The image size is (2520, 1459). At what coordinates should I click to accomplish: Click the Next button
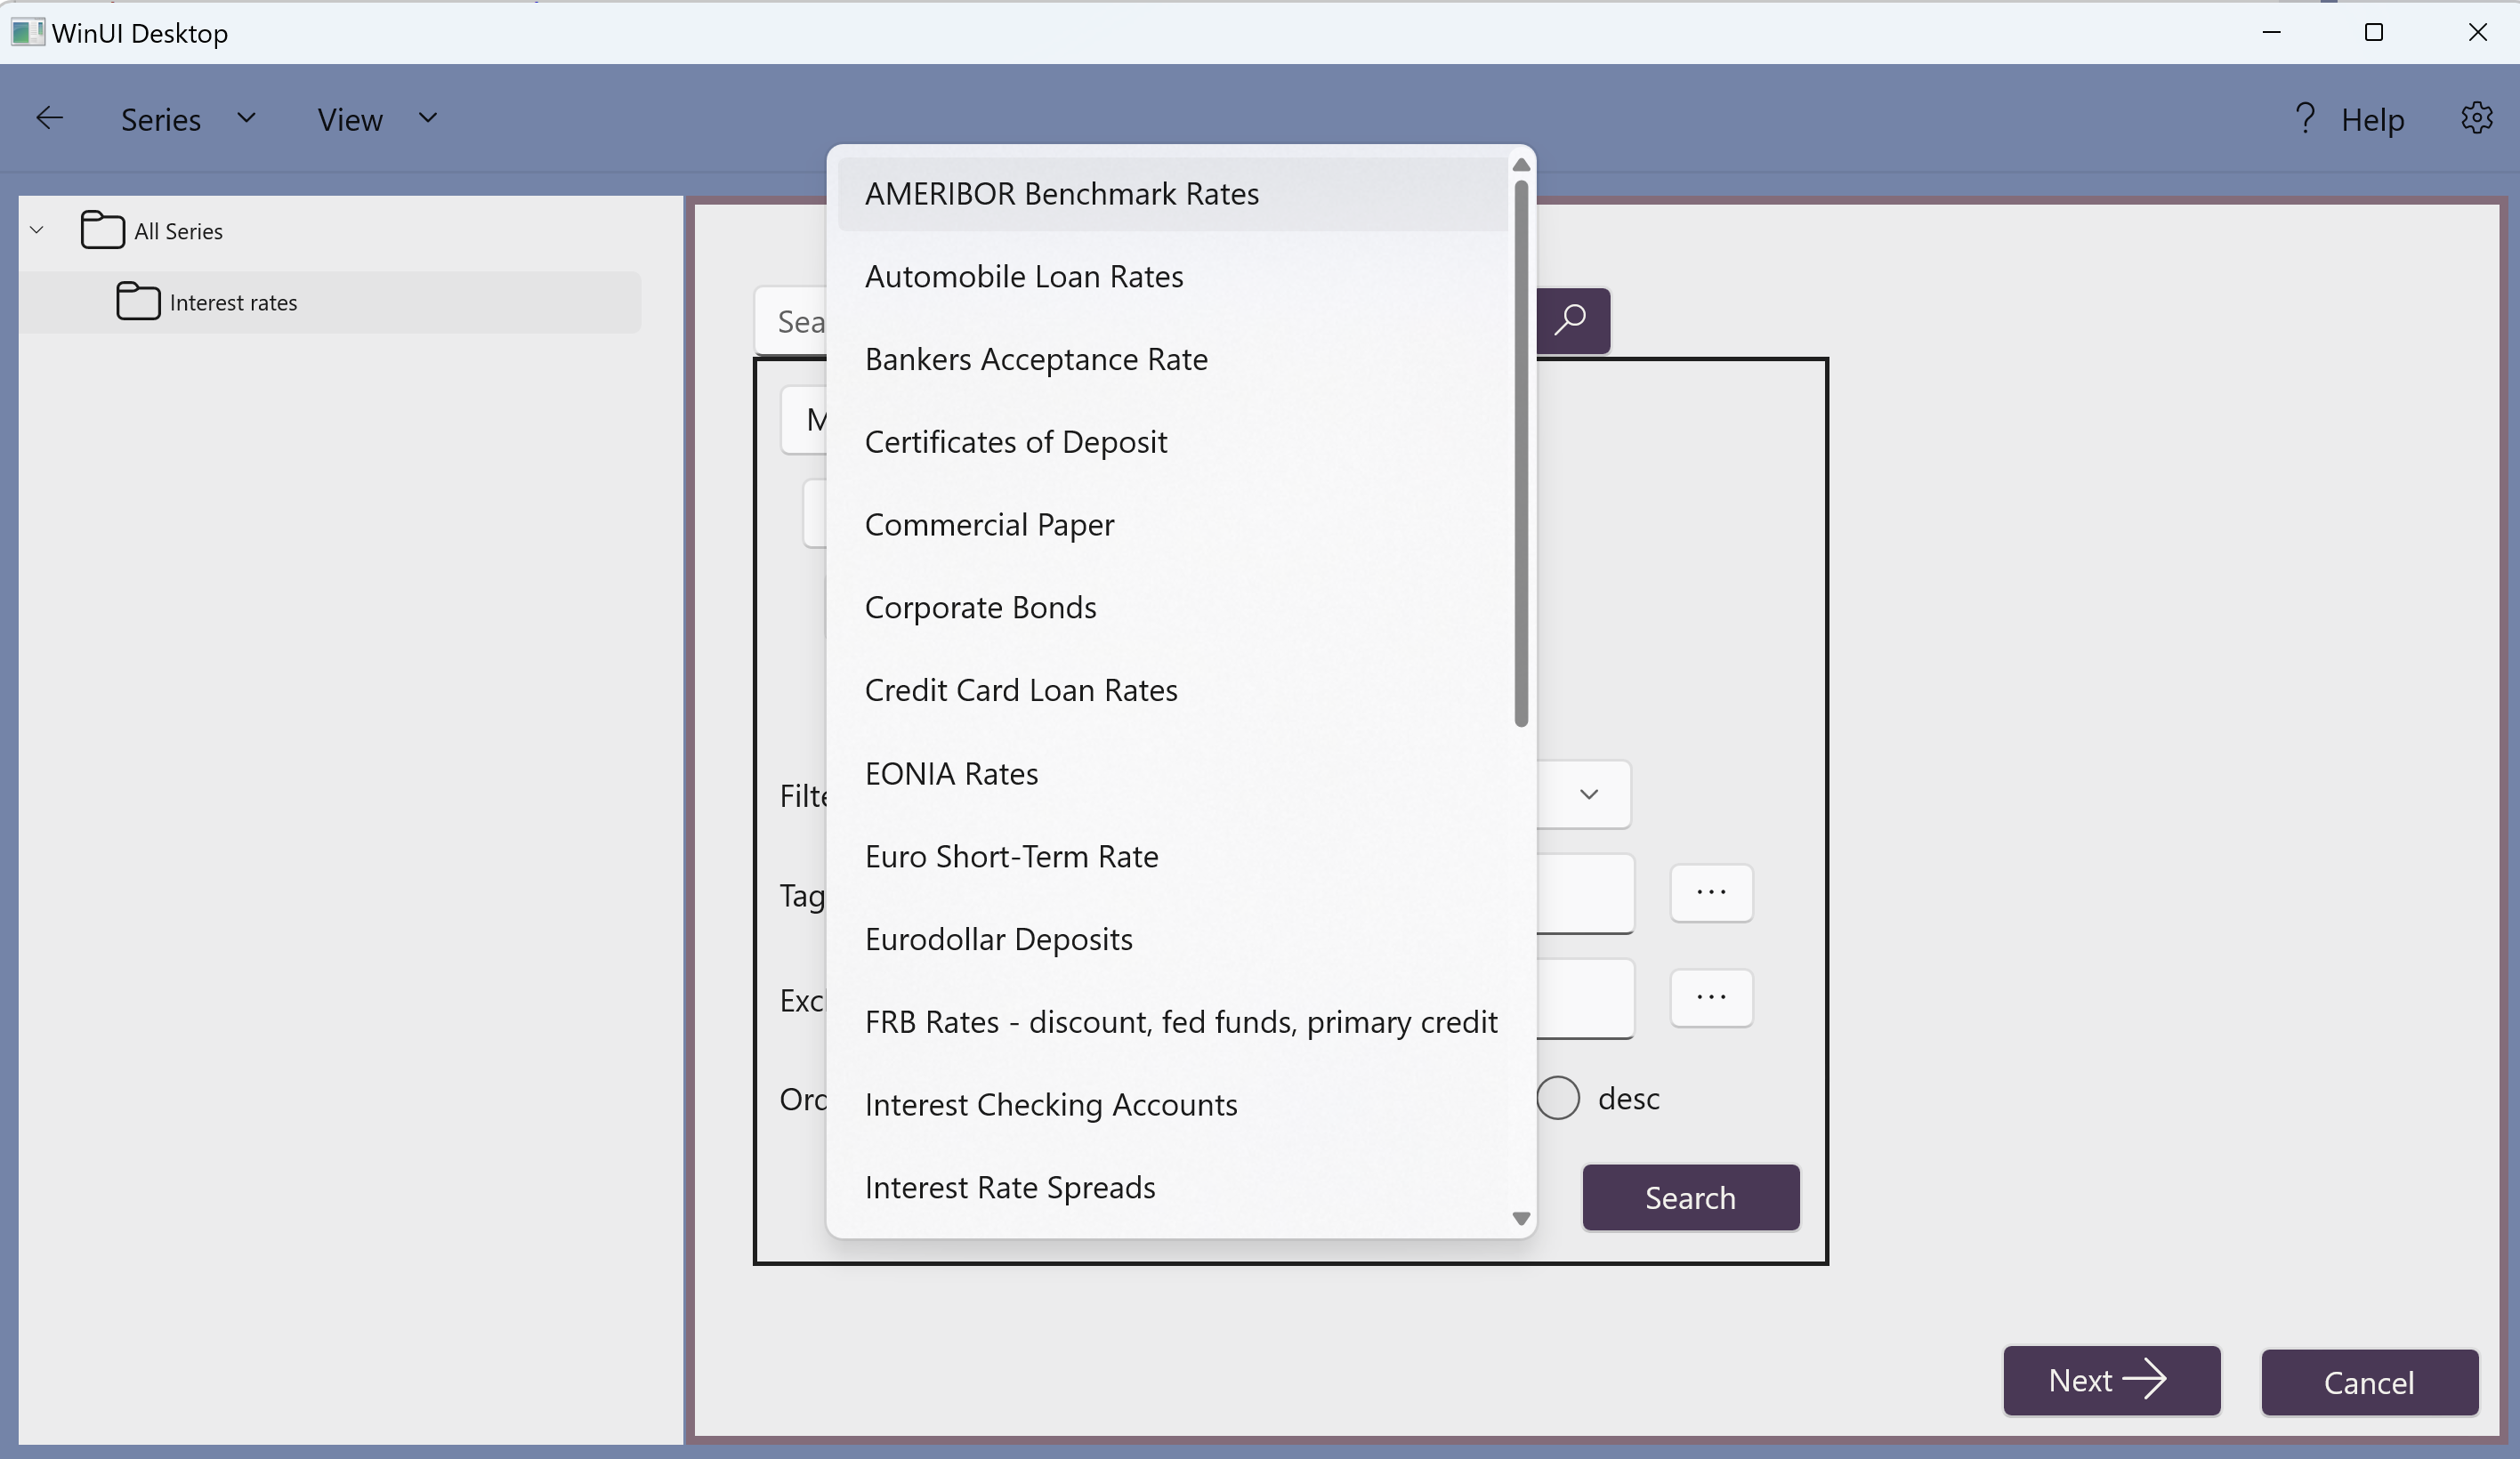tap(2111, 1380)
